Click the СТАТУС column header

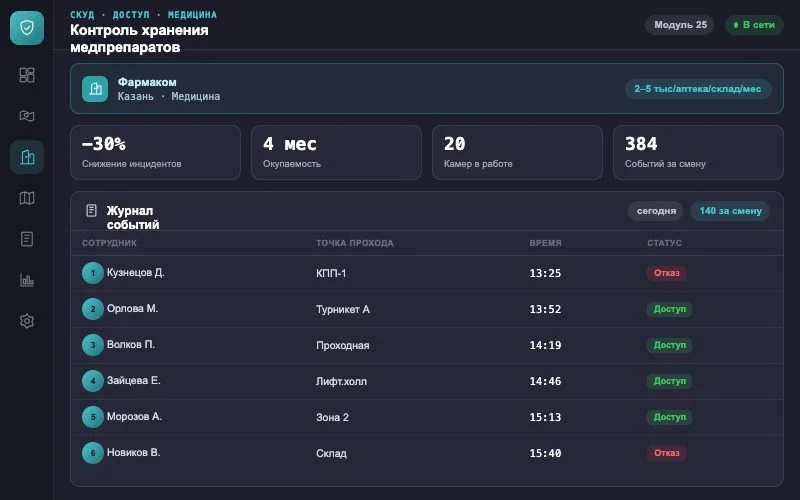coord(664,243)
